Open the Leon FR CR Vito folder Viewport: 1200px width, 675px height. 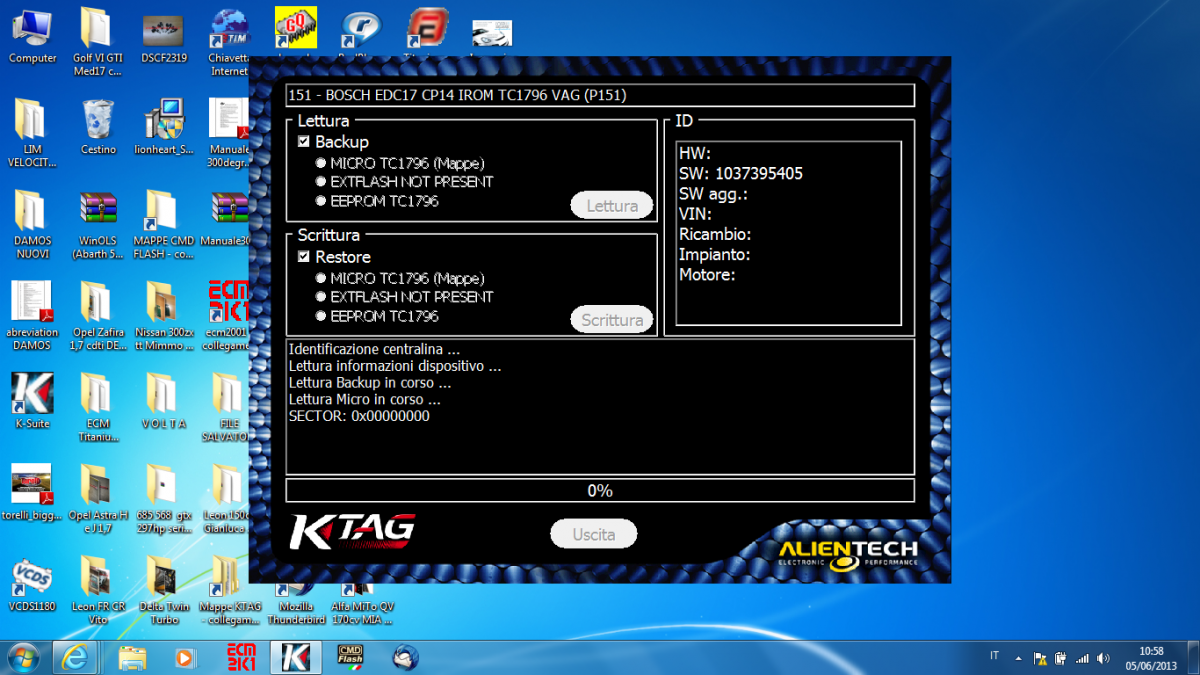click(98, 590)
